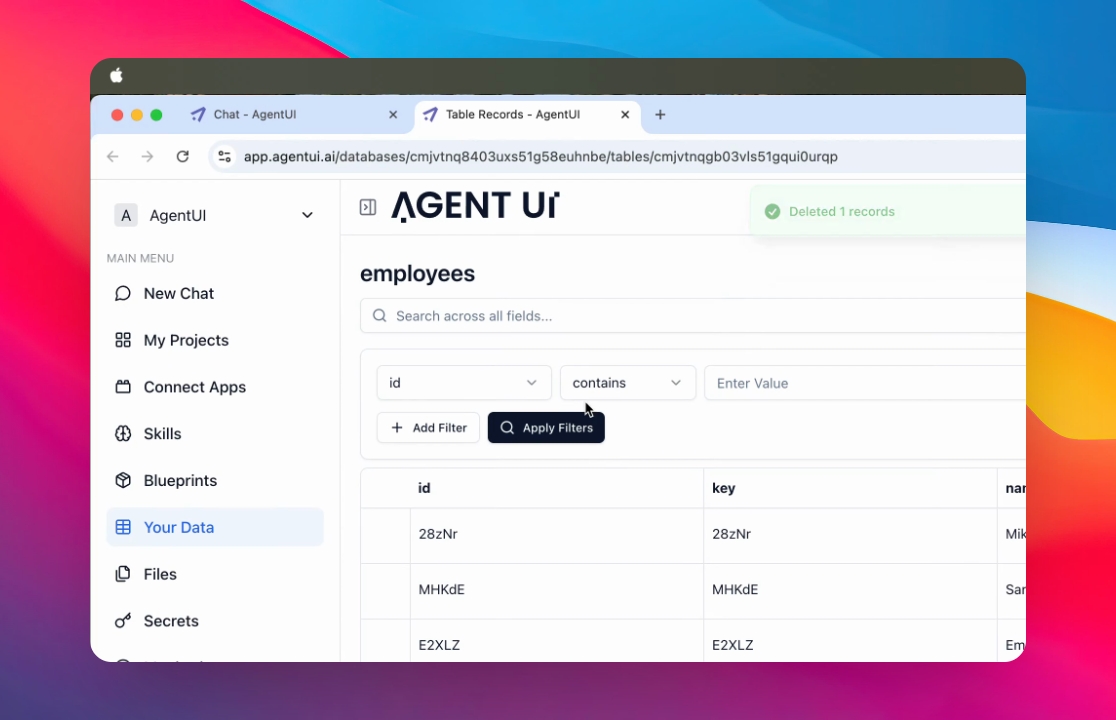
Task: Click the address bar URL
Action: click(540, 157)
